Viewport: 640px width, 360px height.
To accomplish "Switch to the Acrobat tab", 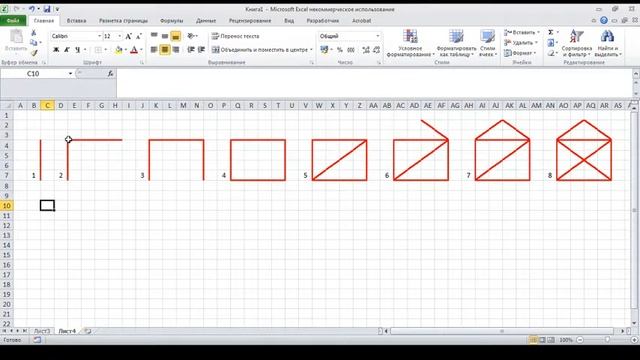I will tap(361, 20).
